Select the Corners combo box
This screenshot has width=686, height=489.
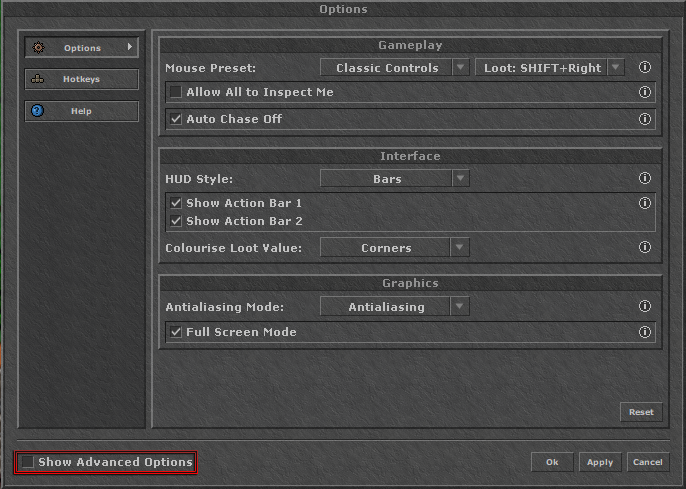tap(395, 248)
